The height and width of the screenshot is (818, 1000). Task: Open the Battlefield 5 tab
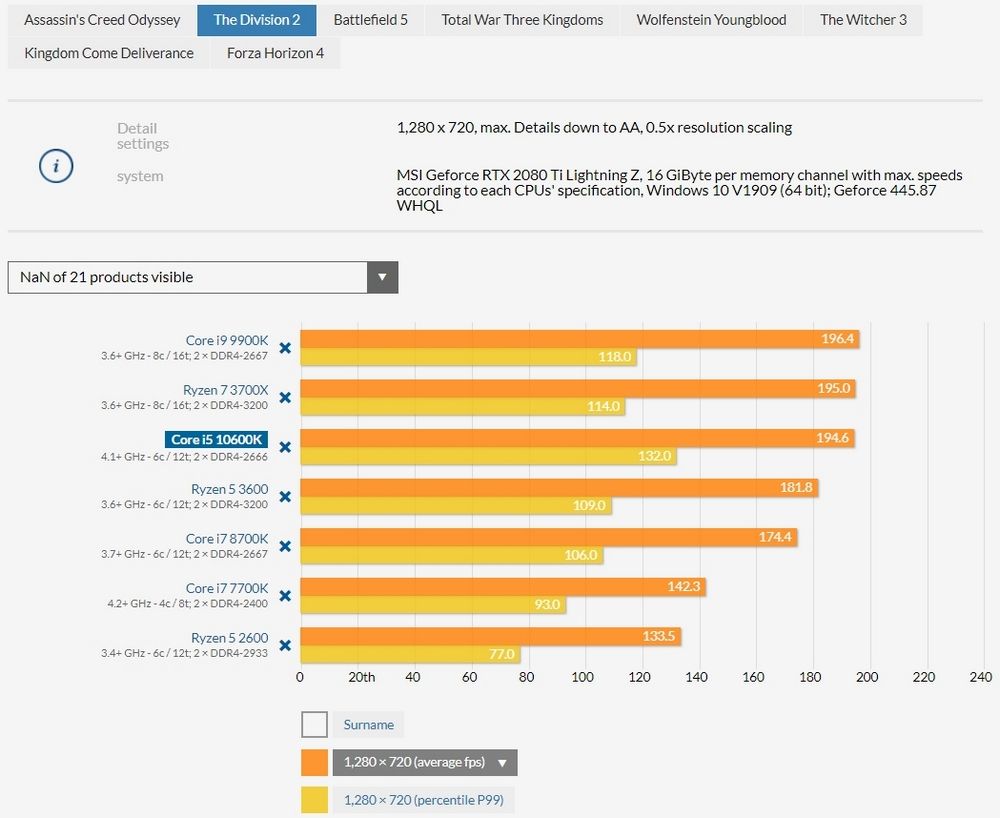click(370, 20)
